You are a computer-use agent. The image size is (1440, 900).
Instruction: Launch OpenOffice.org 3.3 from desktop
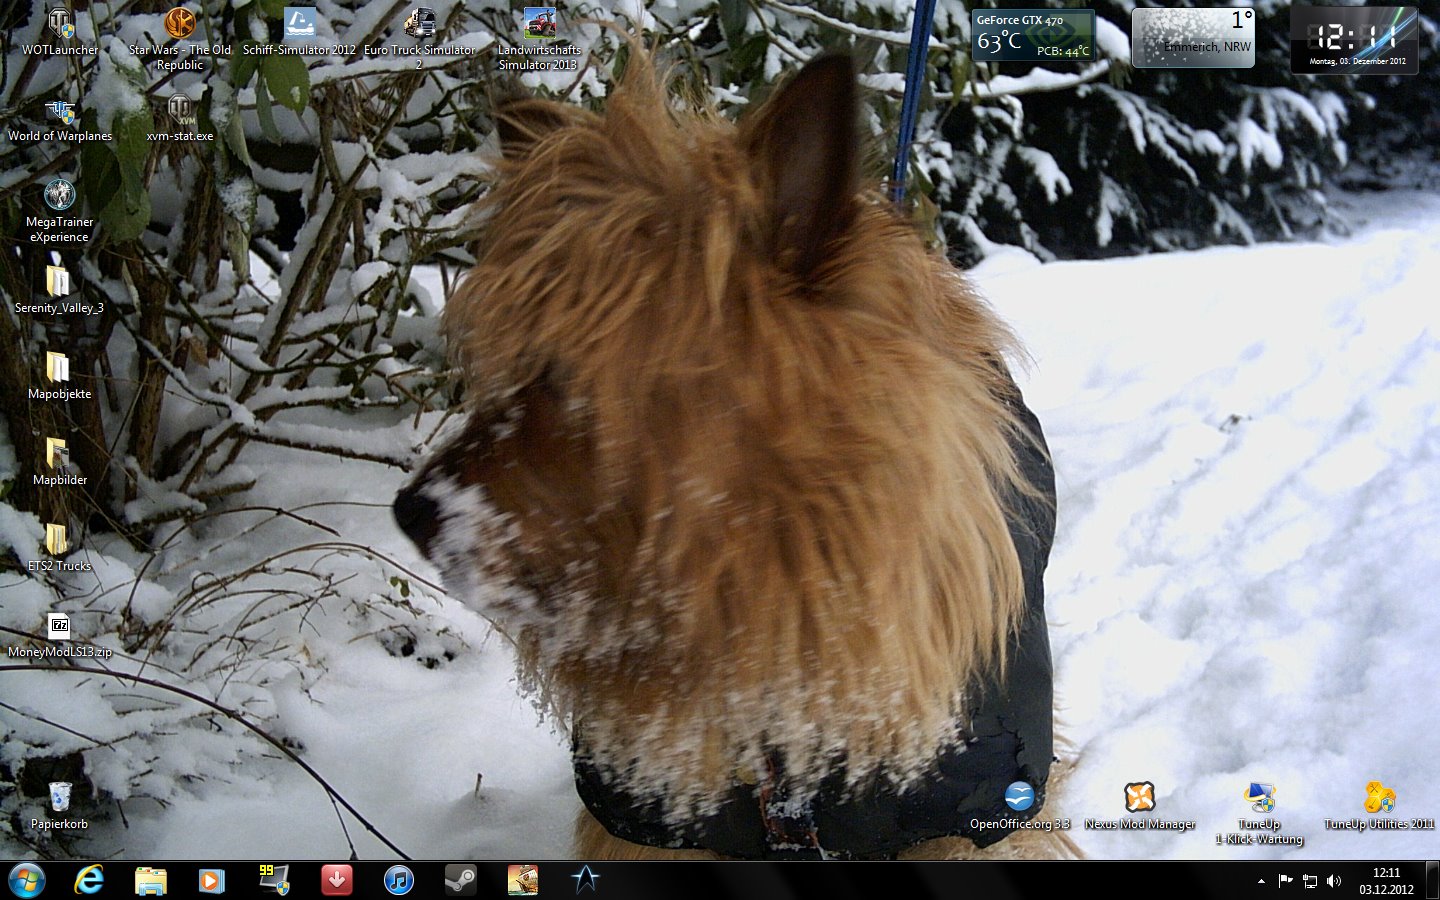pyautogui.click(x=1019, y=798)
